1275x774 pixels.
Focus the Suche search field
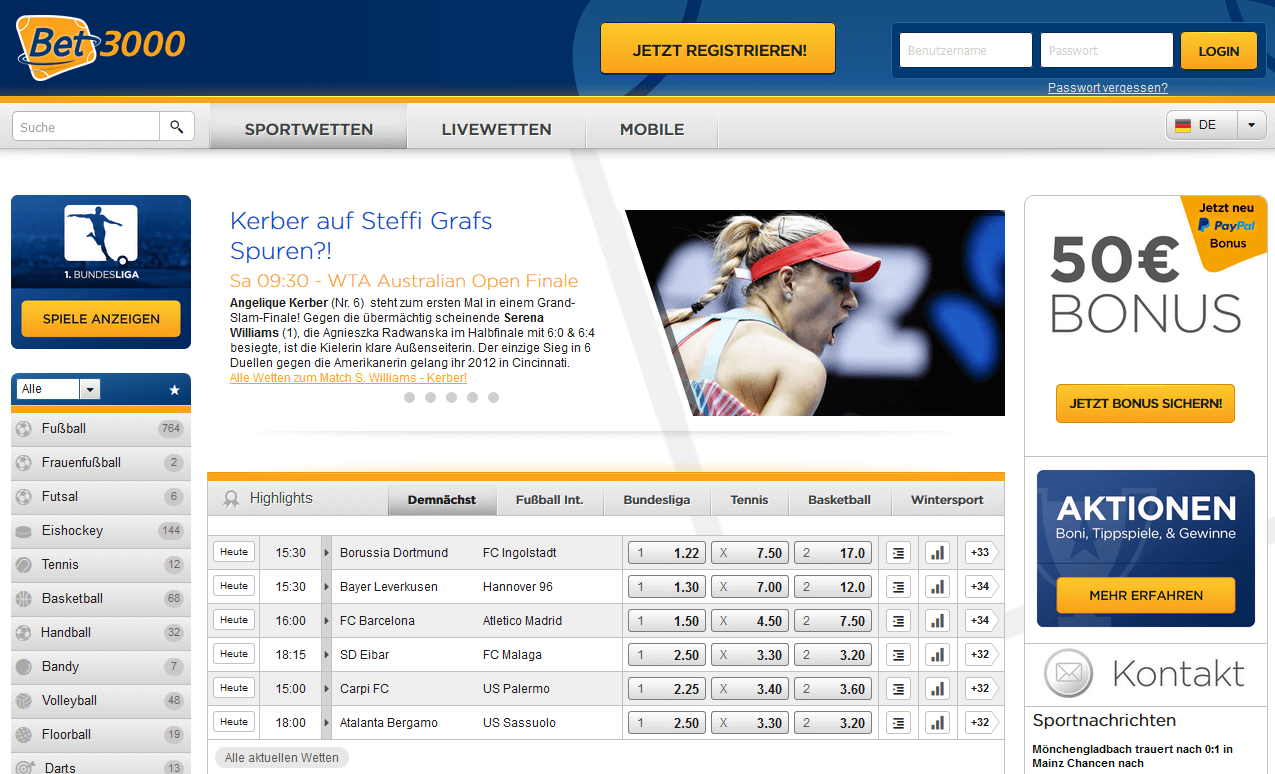pyautogui.click(x=86, y=126)
